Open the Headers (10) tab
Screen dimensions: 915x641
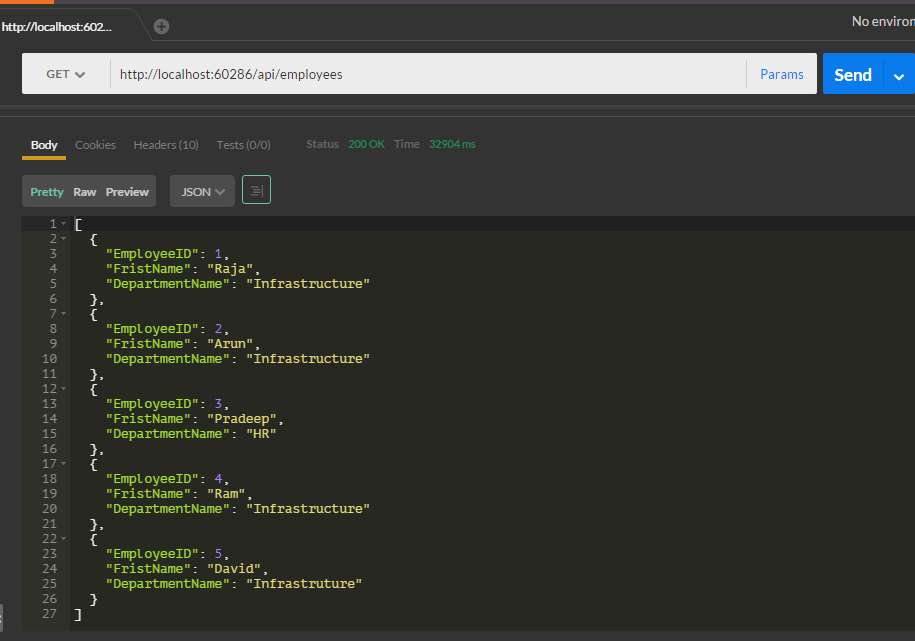(166, 145)
